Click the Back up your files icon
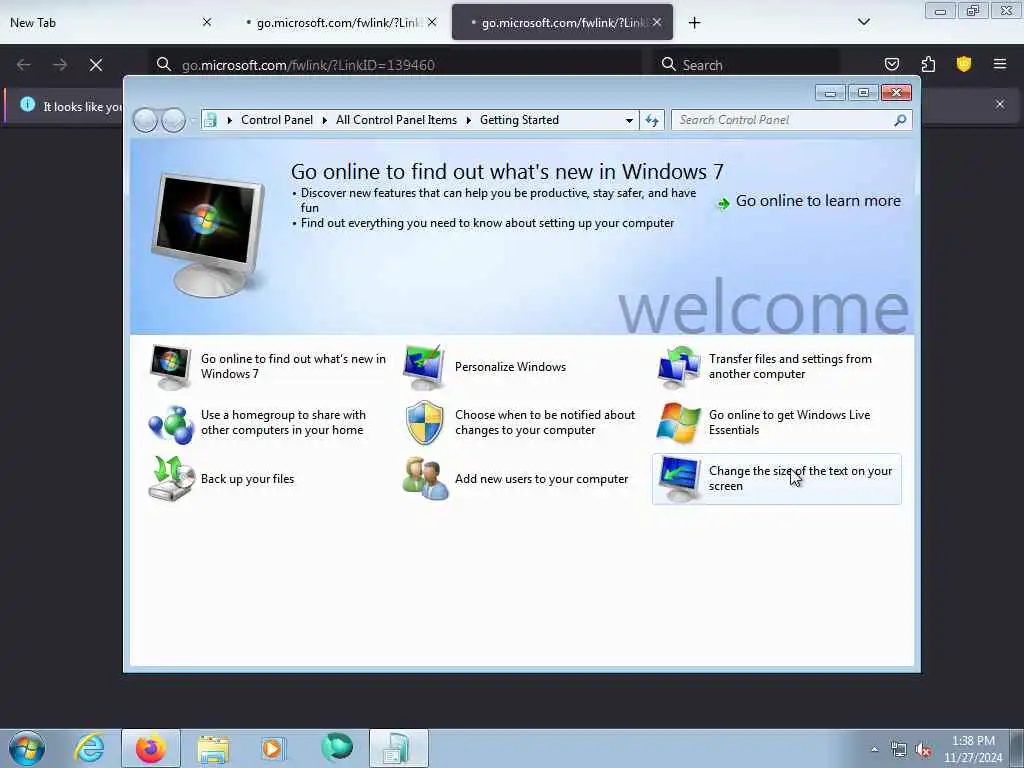 coord(170,479)
